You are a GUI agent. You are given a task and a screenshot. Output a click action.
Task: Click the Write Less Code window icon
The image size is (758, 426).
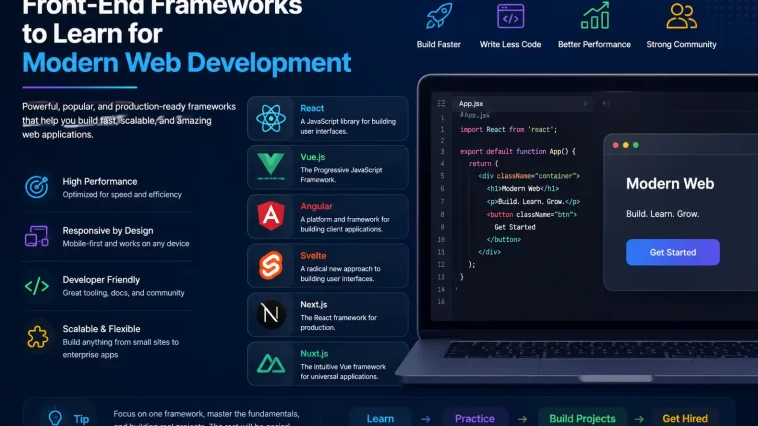click(x=510, y=16)
